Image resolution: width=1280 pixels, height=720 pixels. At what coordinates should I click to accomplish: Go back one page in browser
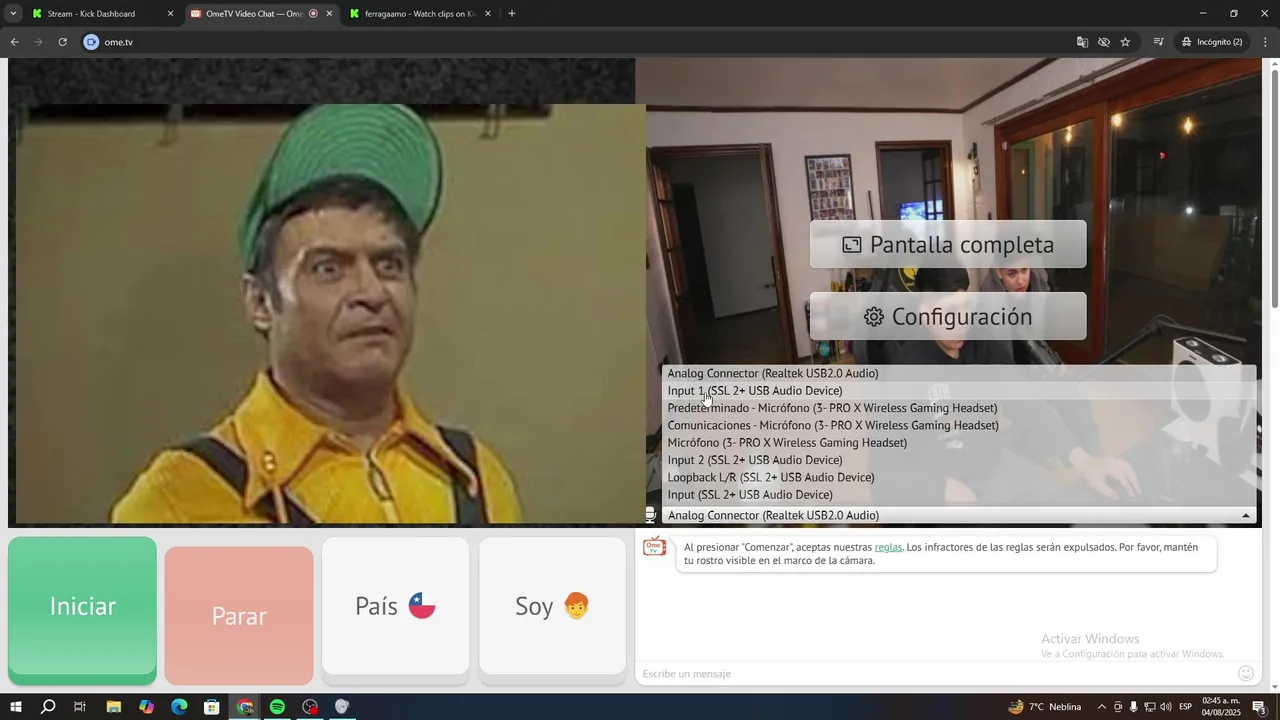click(14, 42)
